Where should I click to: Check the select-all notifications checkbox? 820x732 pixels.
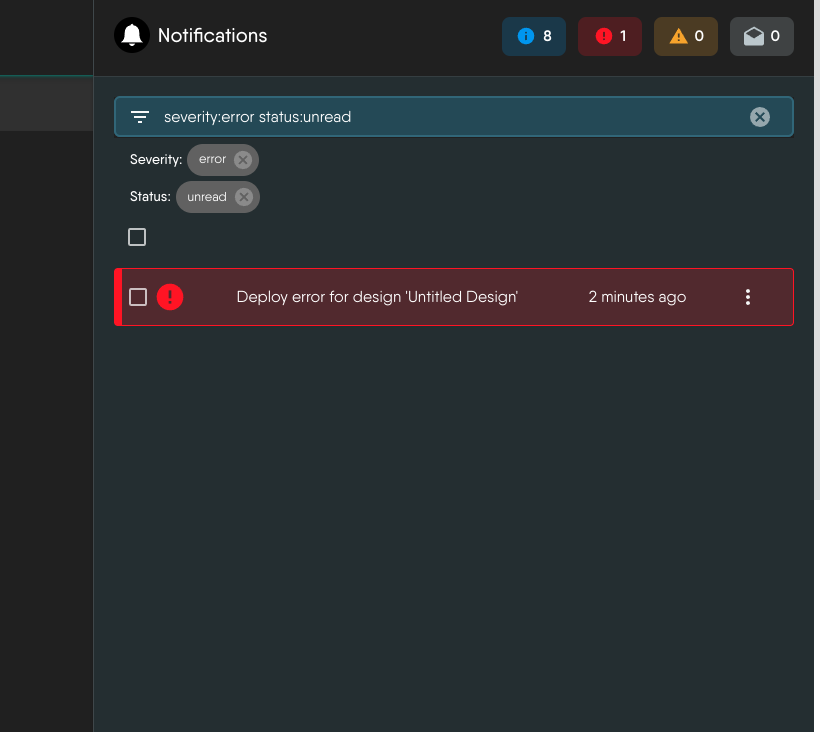click(x=137, y=237)
